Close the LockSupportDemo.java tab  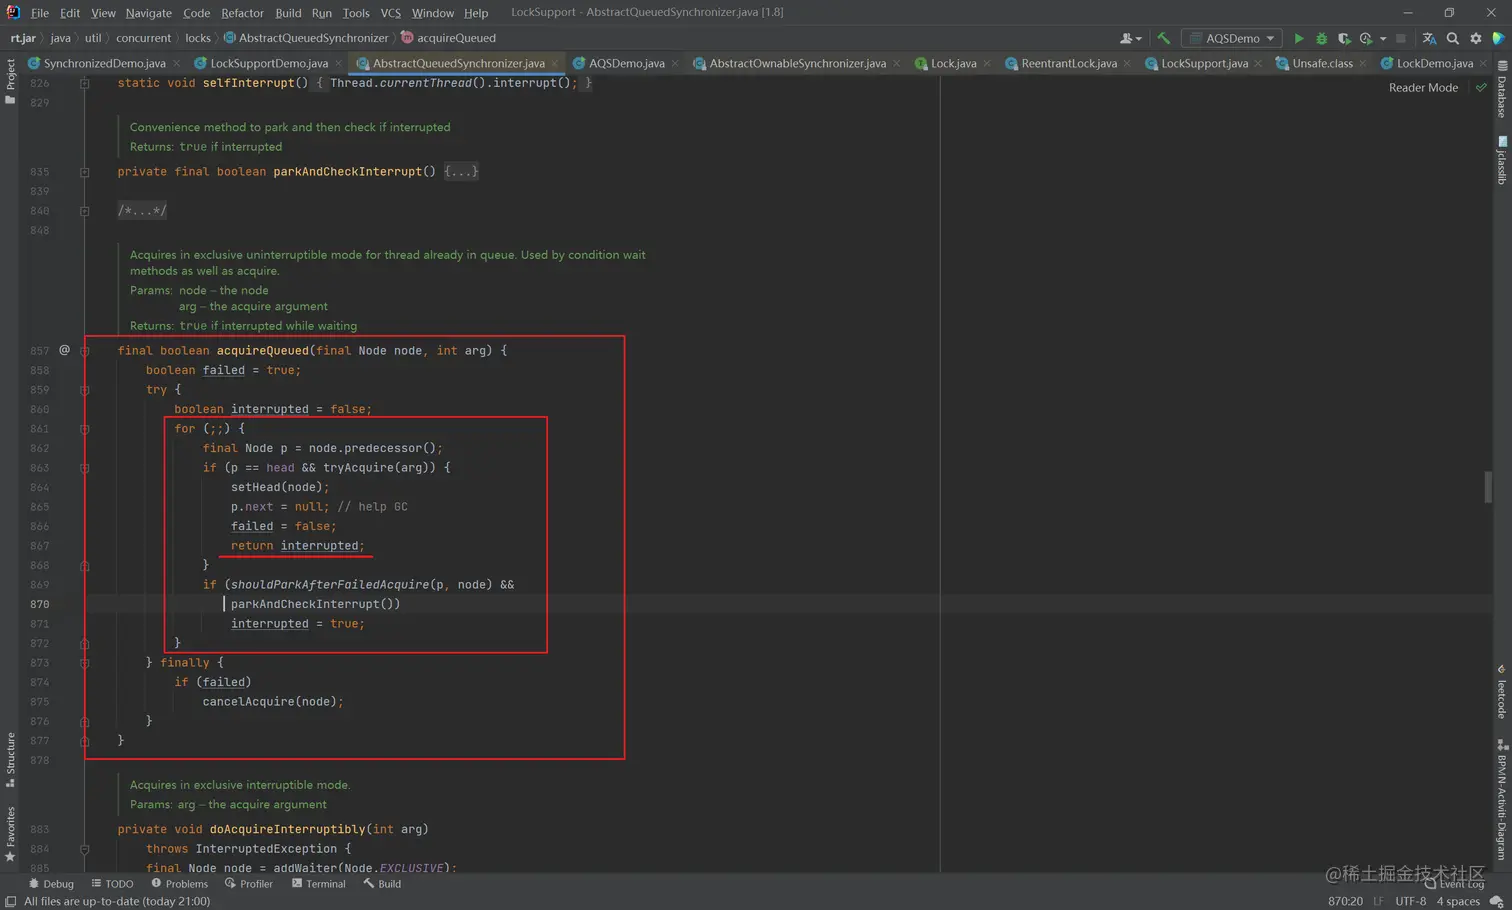[x=338, y=63]
